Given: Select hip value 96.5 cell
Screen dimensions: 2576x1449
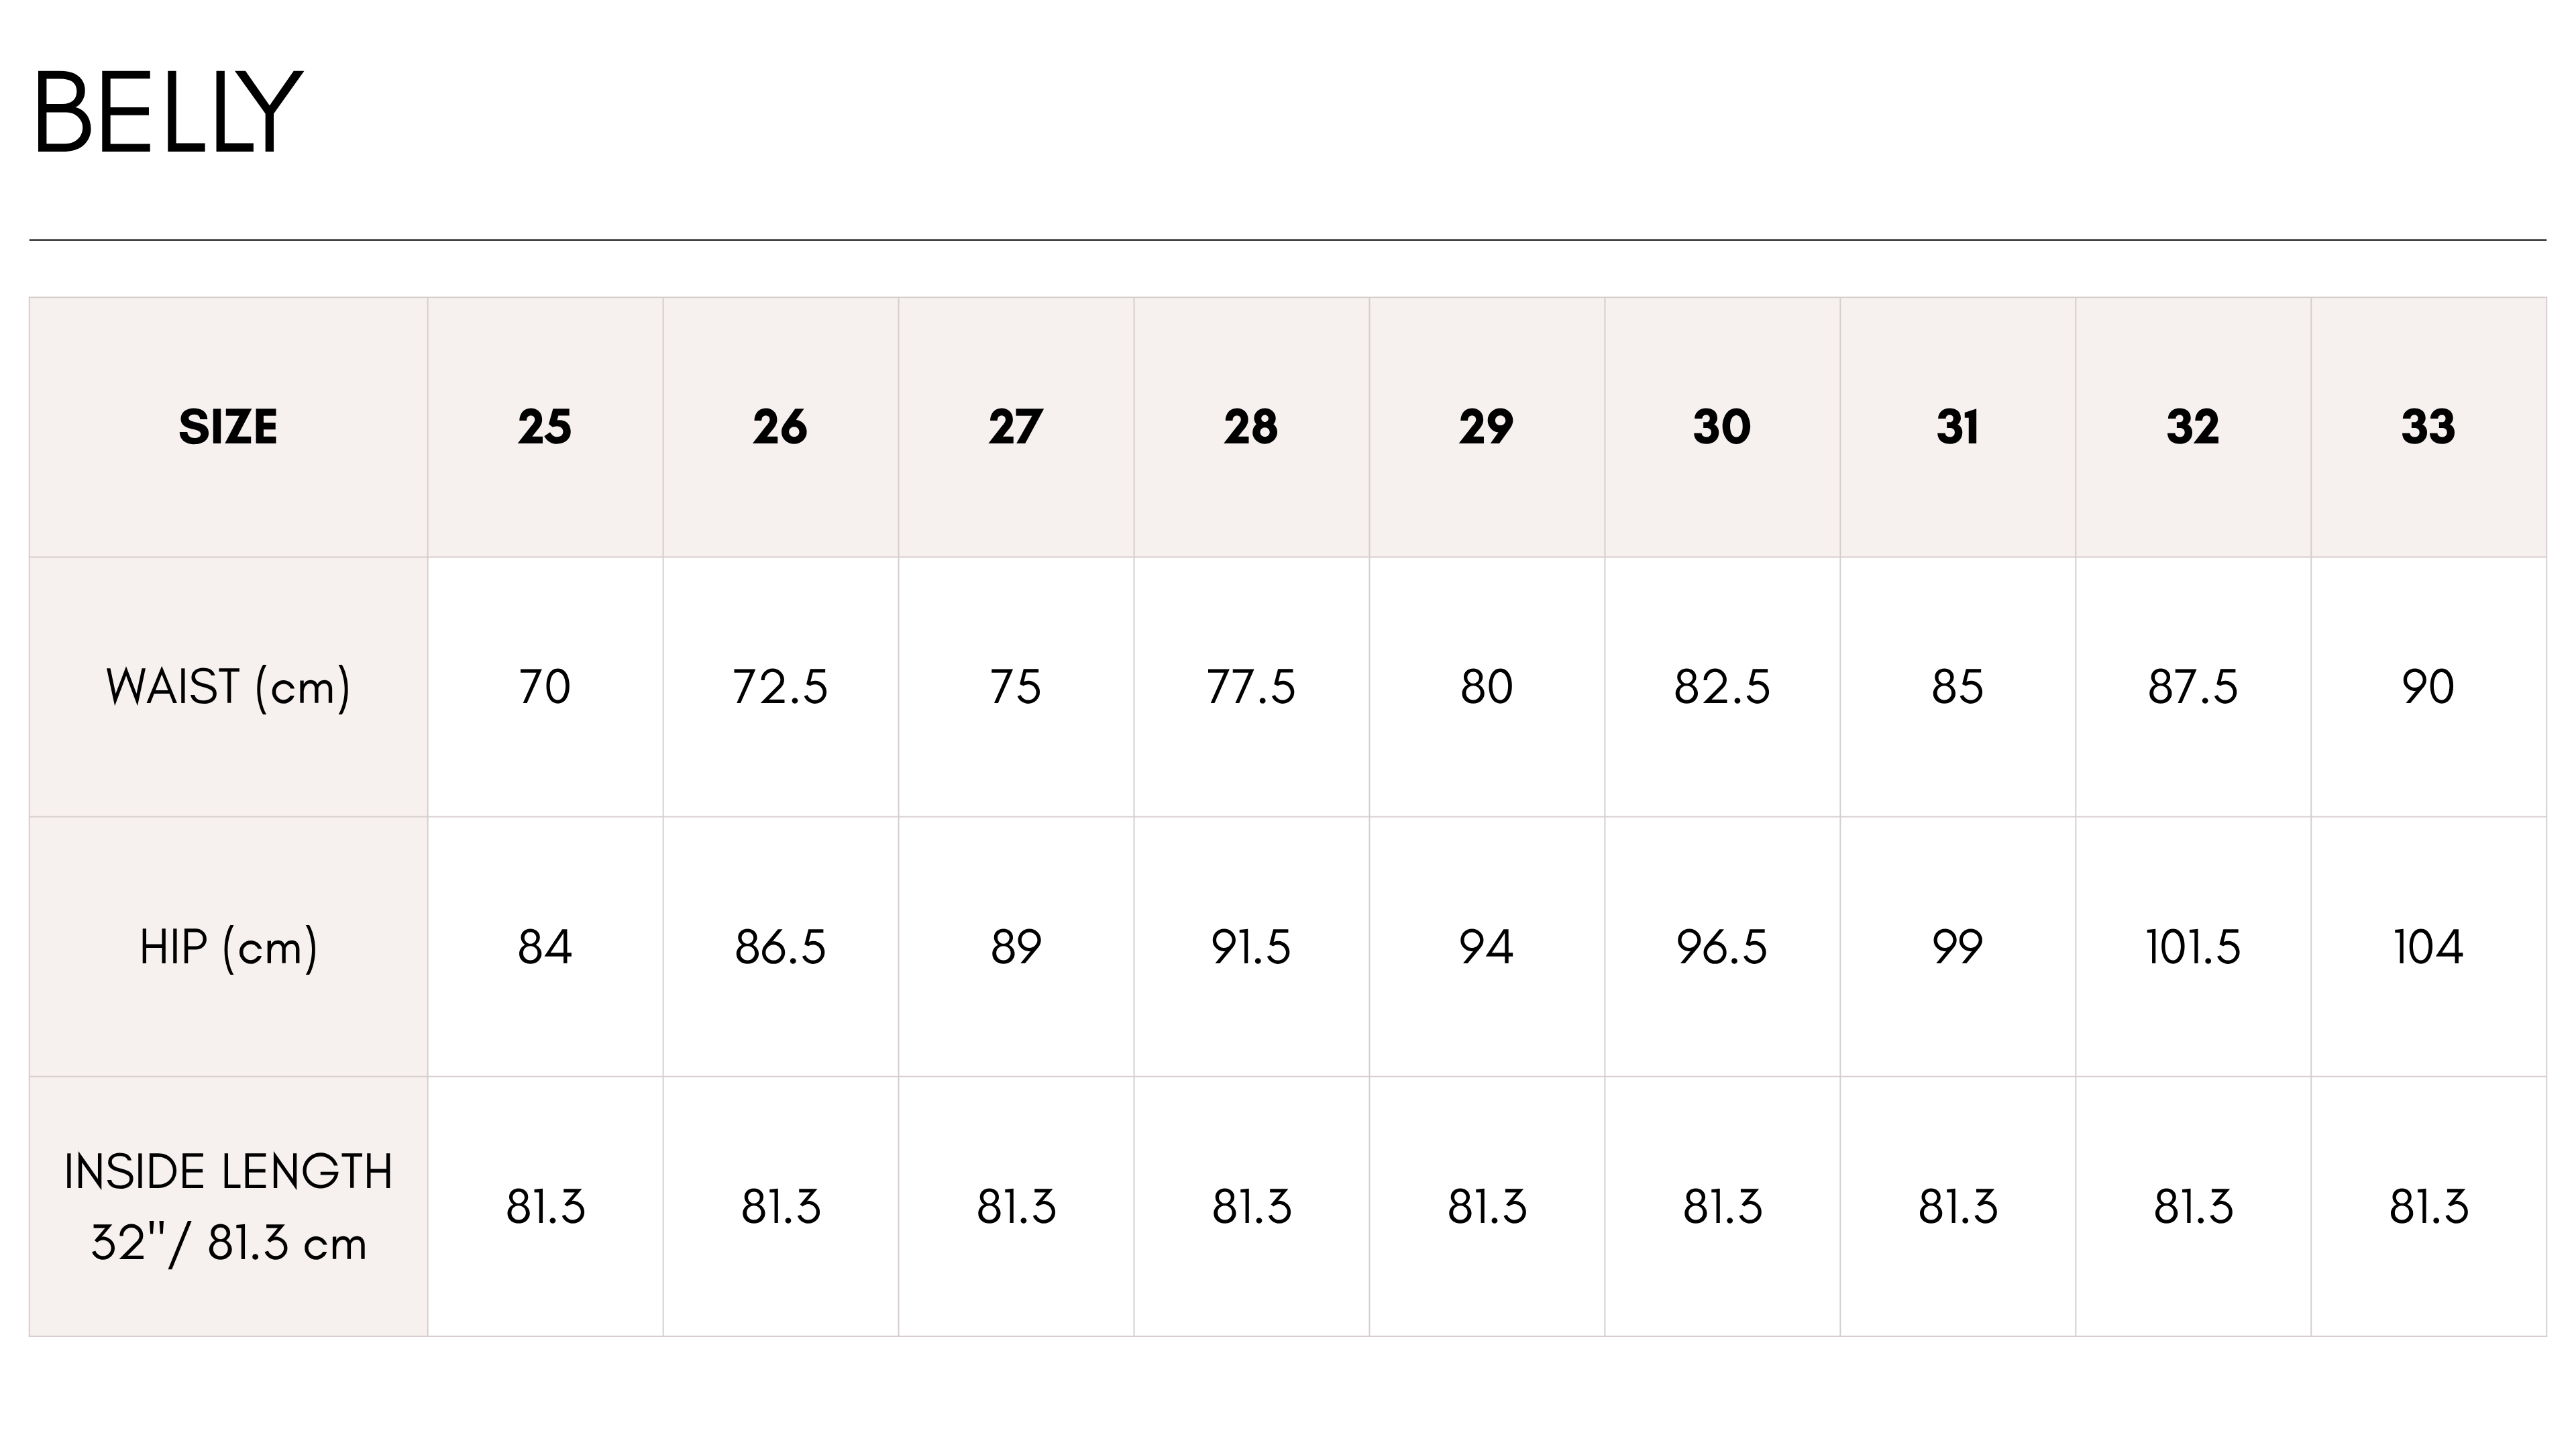Looking at the screenshot, I should point(1722,947).
